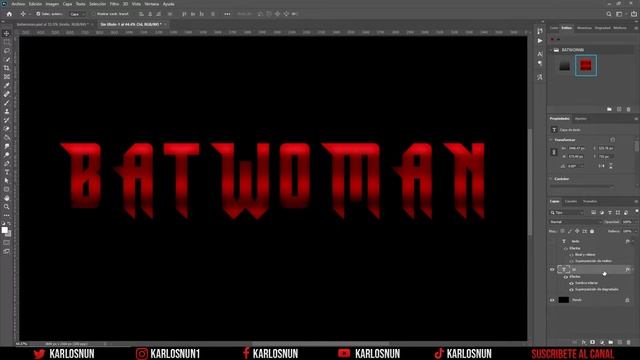Select the Eyedropper tool
This screenshot has width=640, height=360.
click(x=7, y=85)
